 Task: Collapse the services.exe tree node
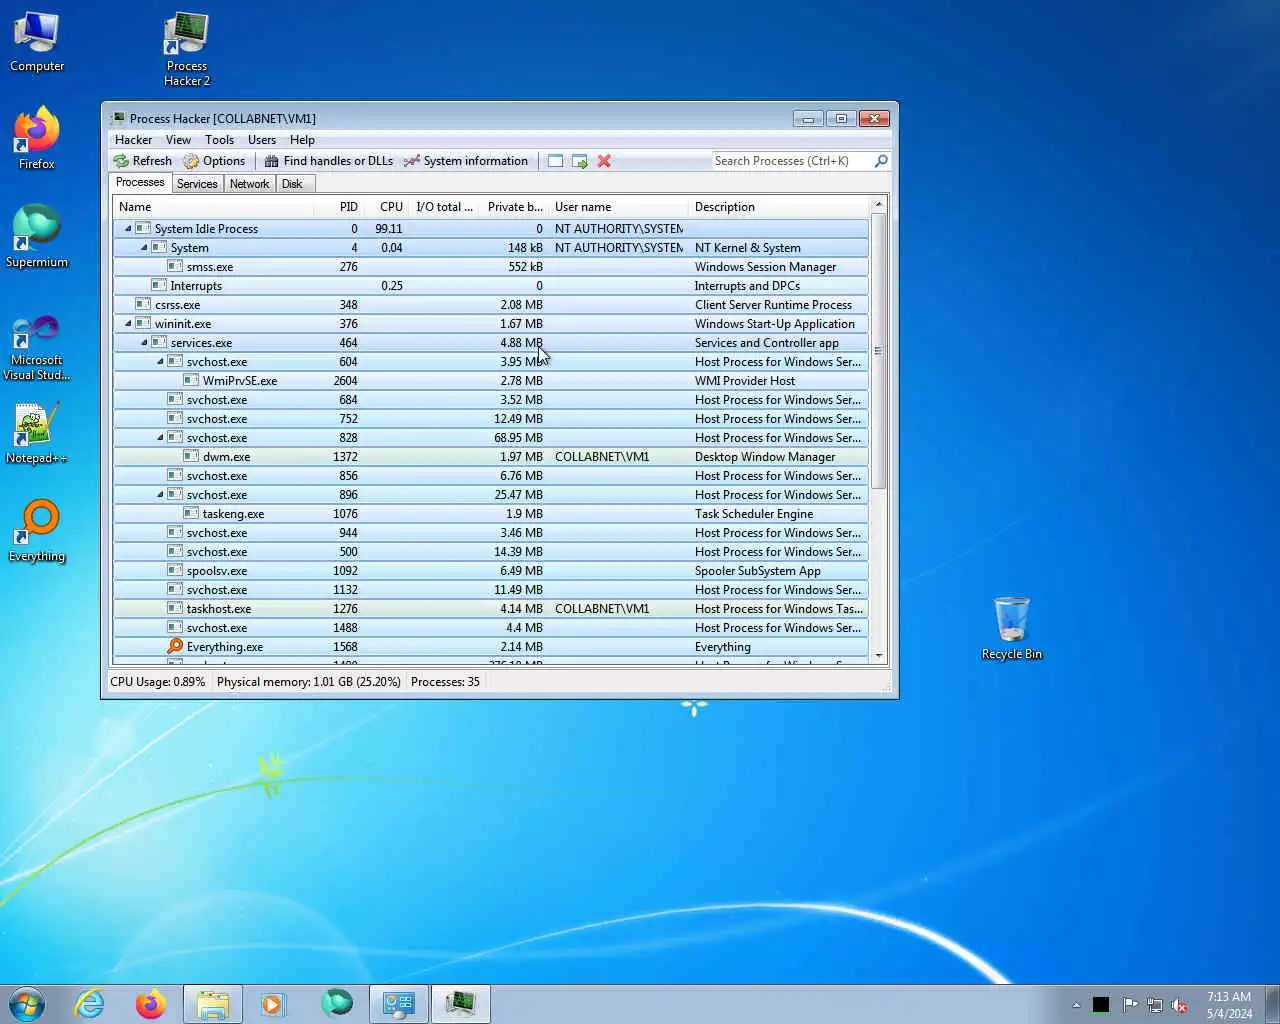click(x=144, y=343)
